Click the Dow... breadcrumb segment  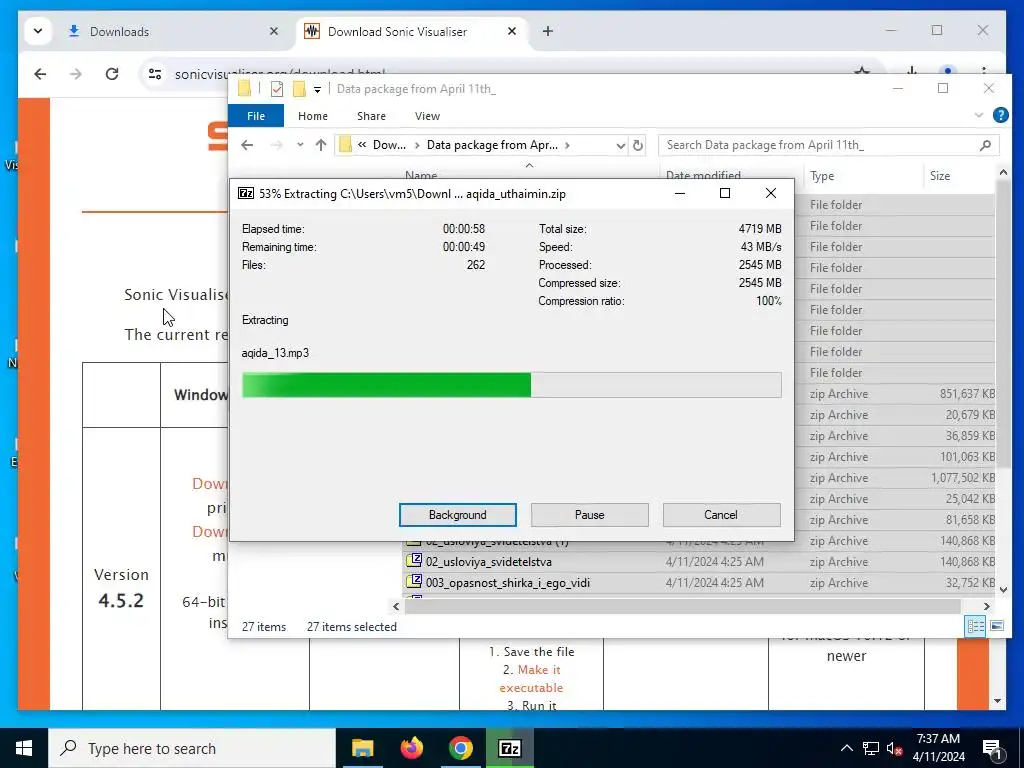click(x=389, y=145)
